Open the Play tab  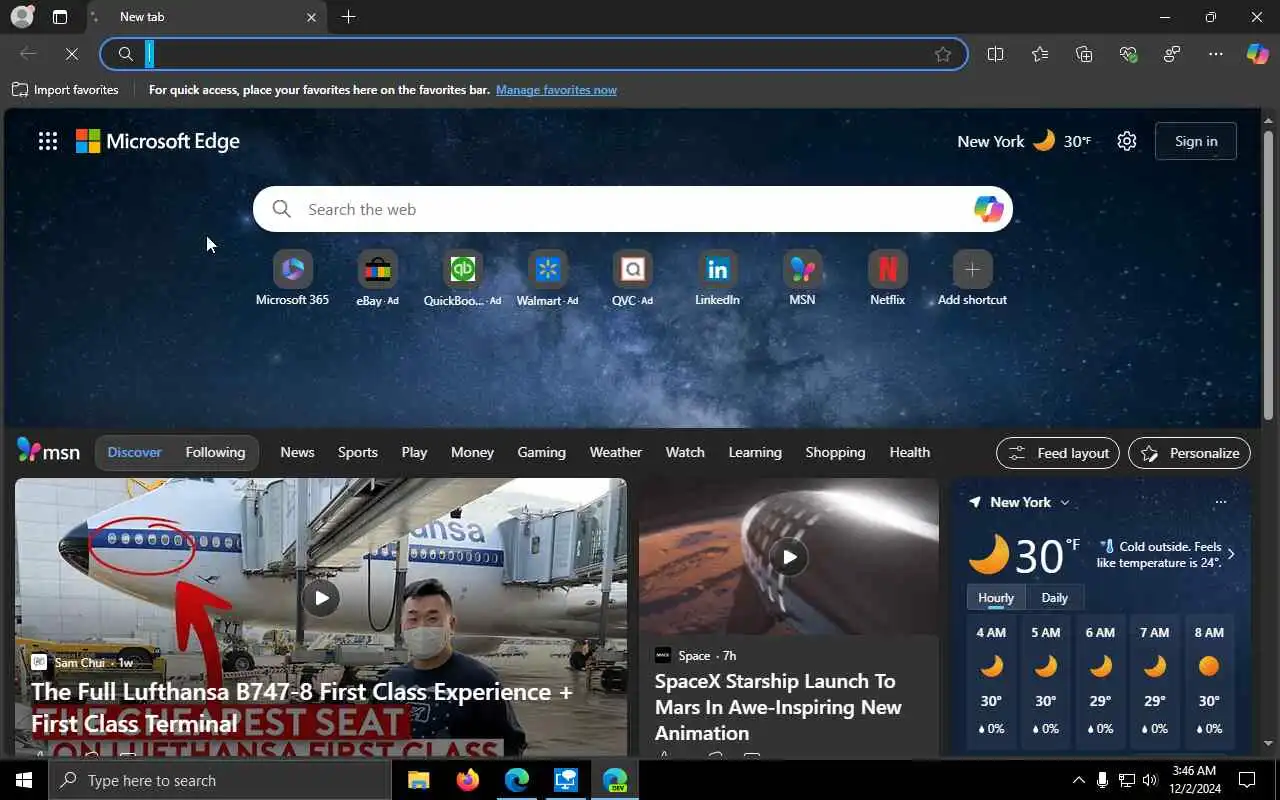(414, 452)
